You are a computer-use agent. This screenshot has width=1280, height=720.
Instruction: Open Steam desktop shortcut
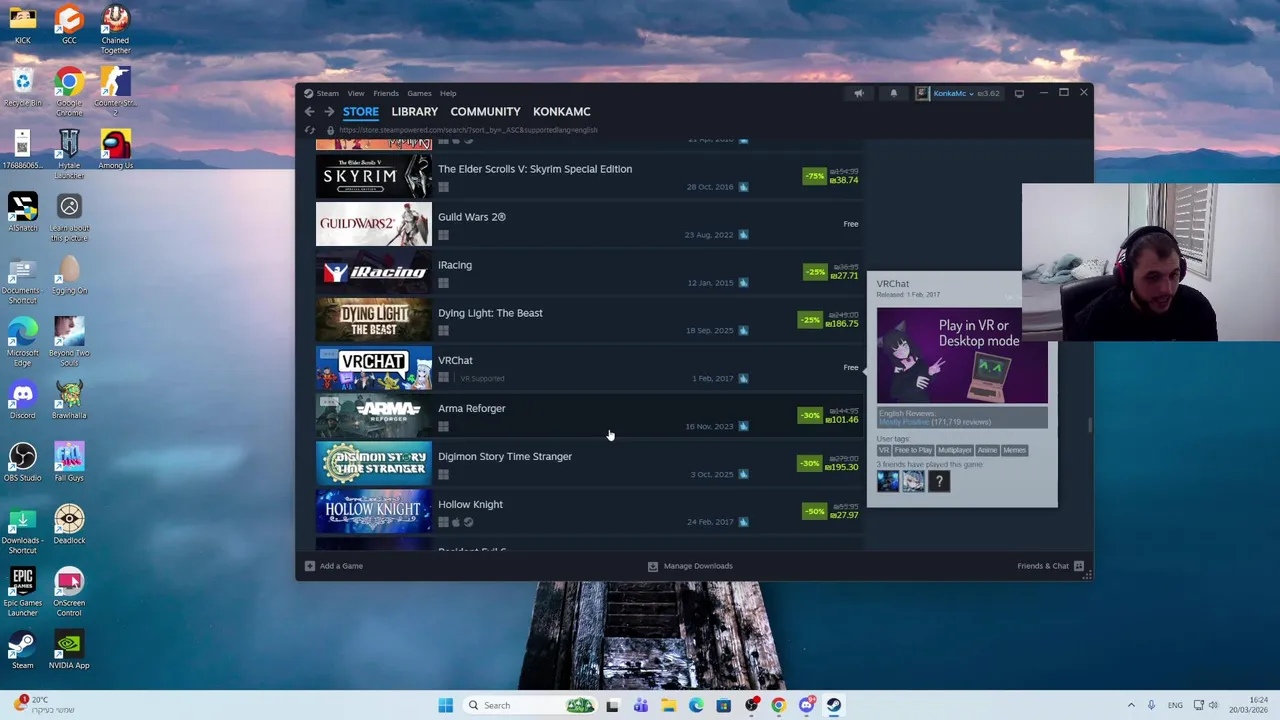coord(22,649)
